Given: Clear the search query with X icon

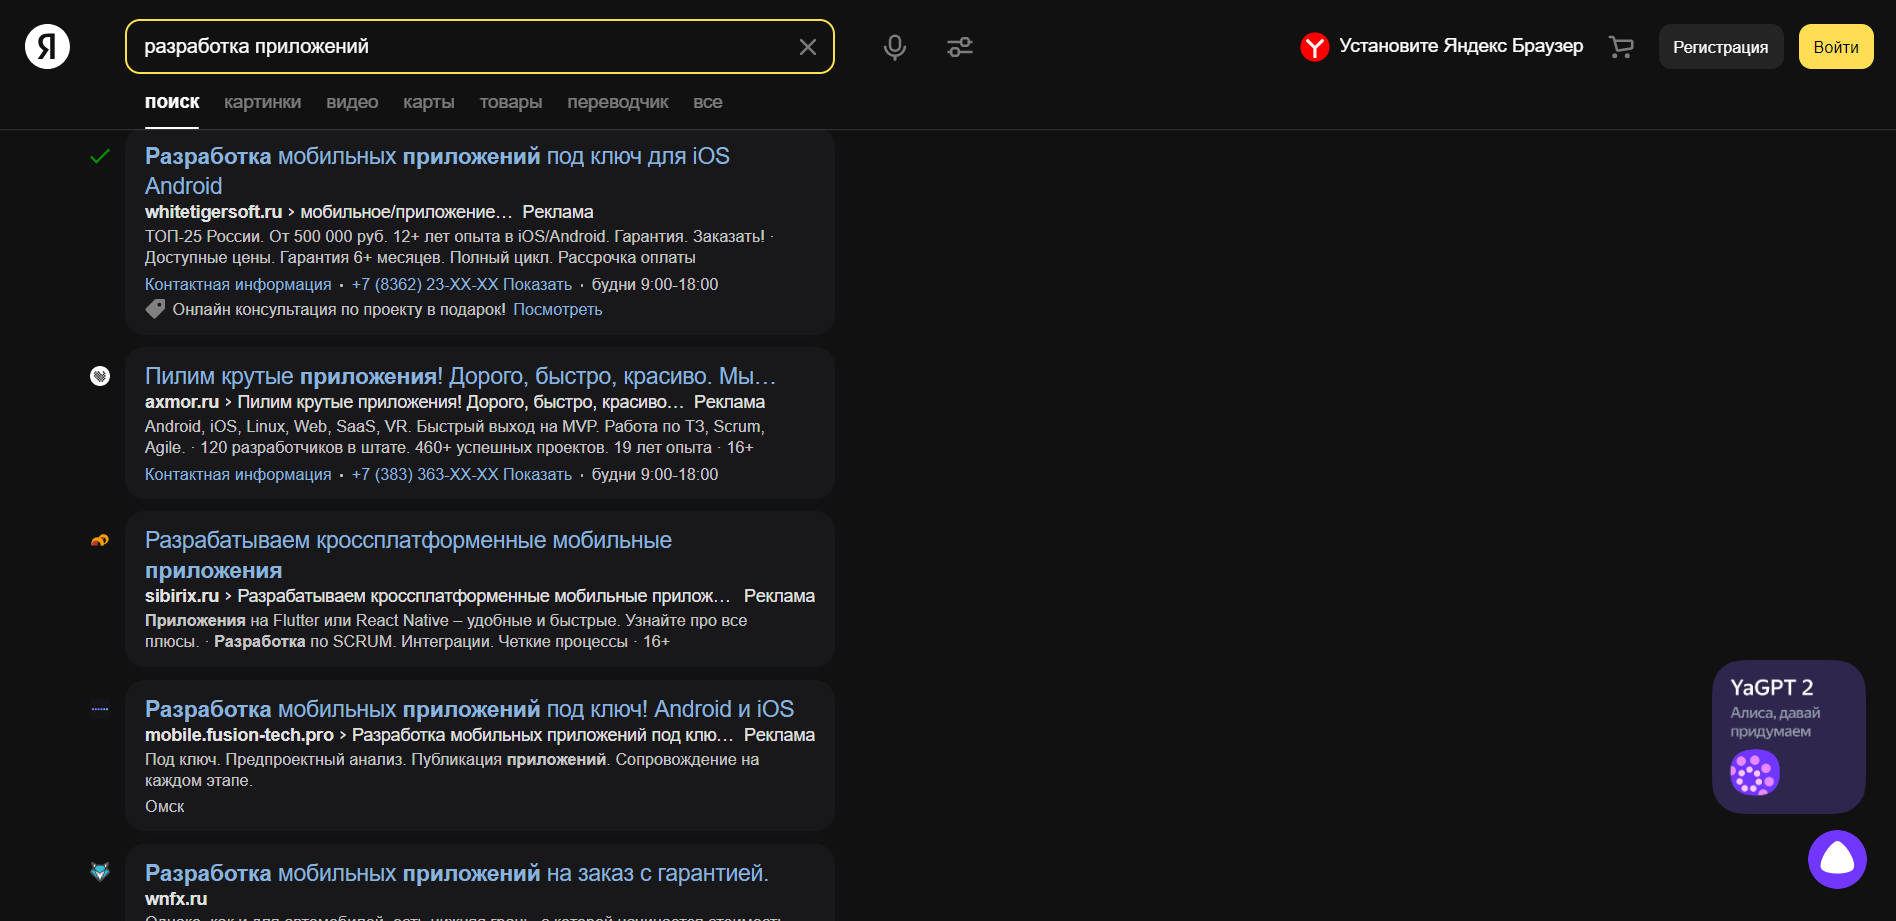Looking at the screenshot, I should coord(808,47).
